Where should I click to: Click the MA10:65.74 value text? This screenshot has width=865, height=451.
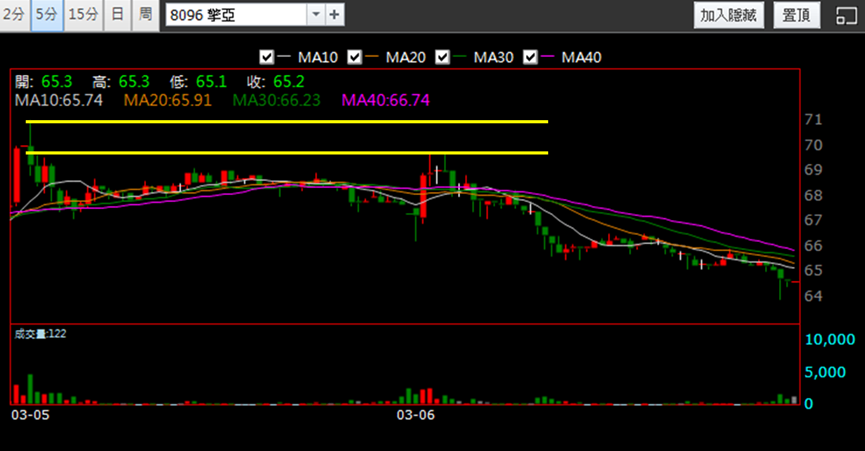pos(58,100)
